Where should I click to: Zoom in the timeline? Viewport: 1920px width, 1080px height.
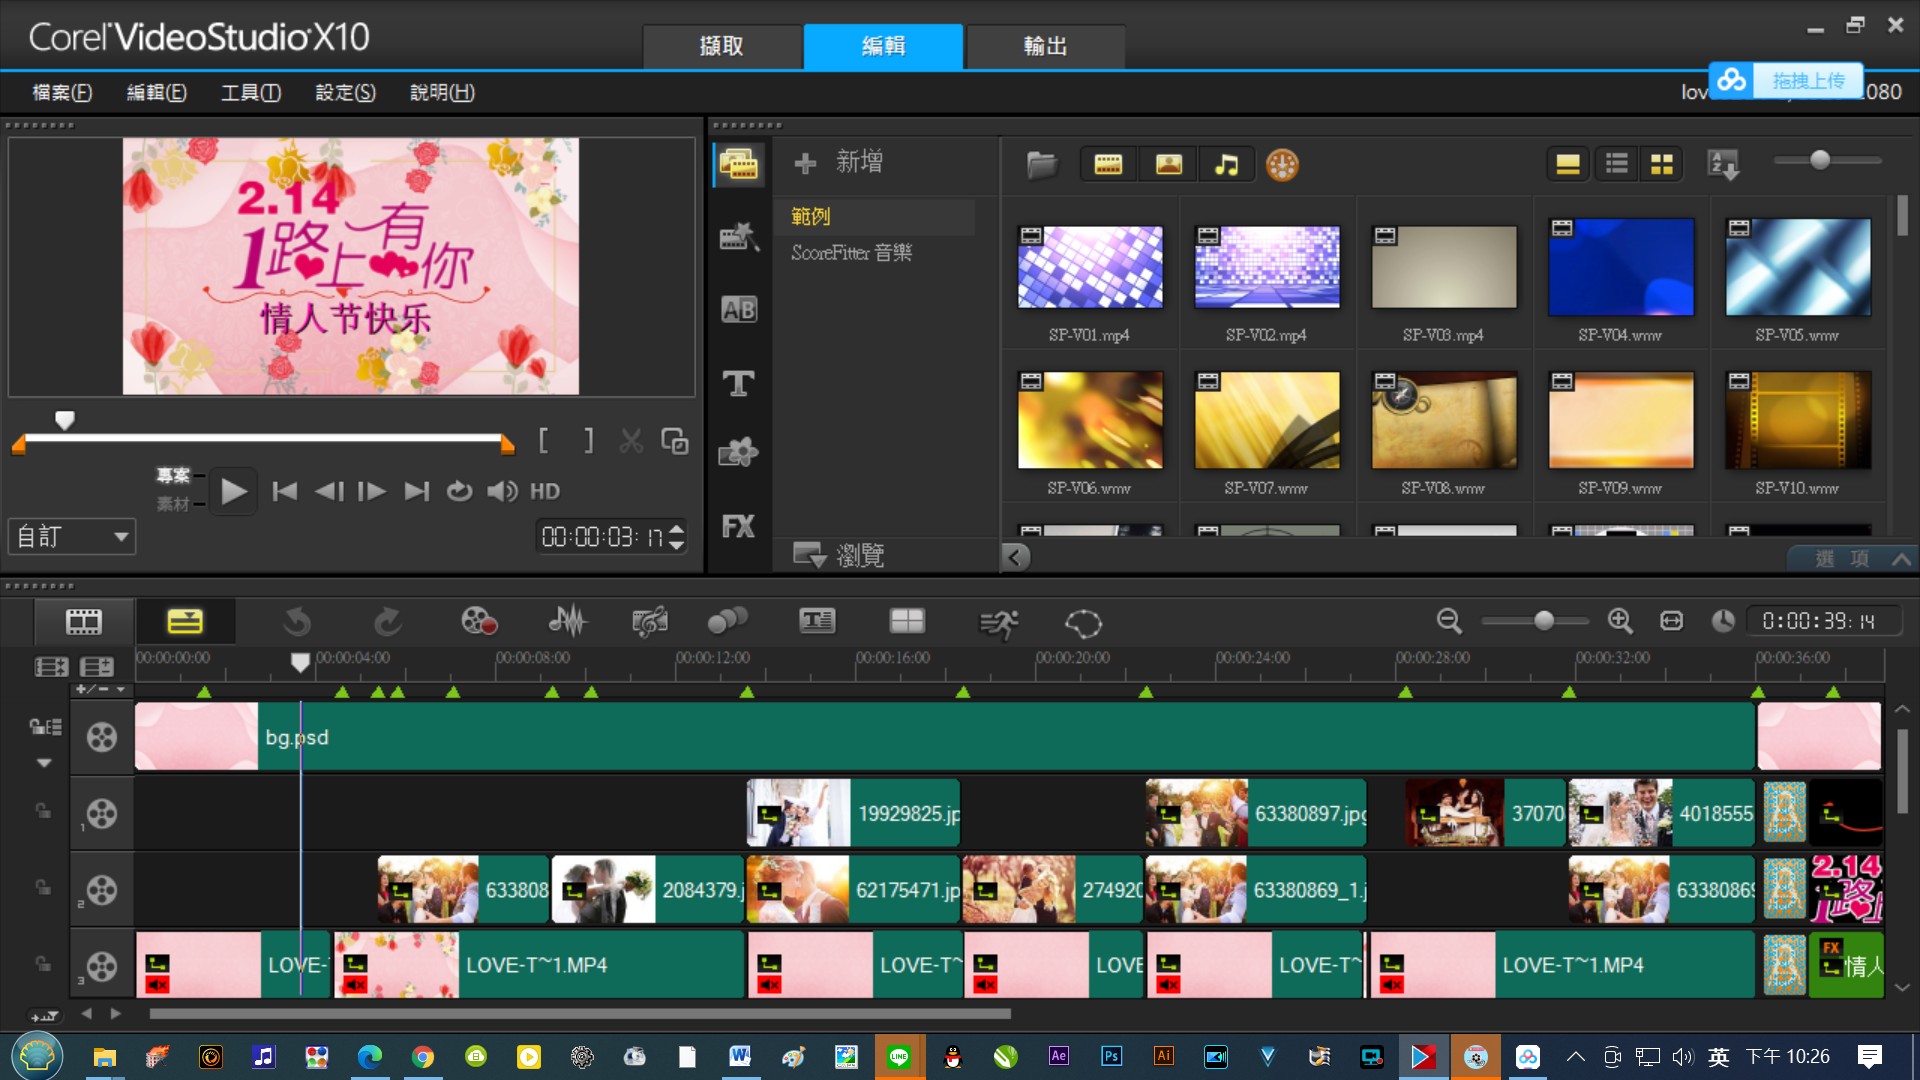click(x=1620, y=622)
